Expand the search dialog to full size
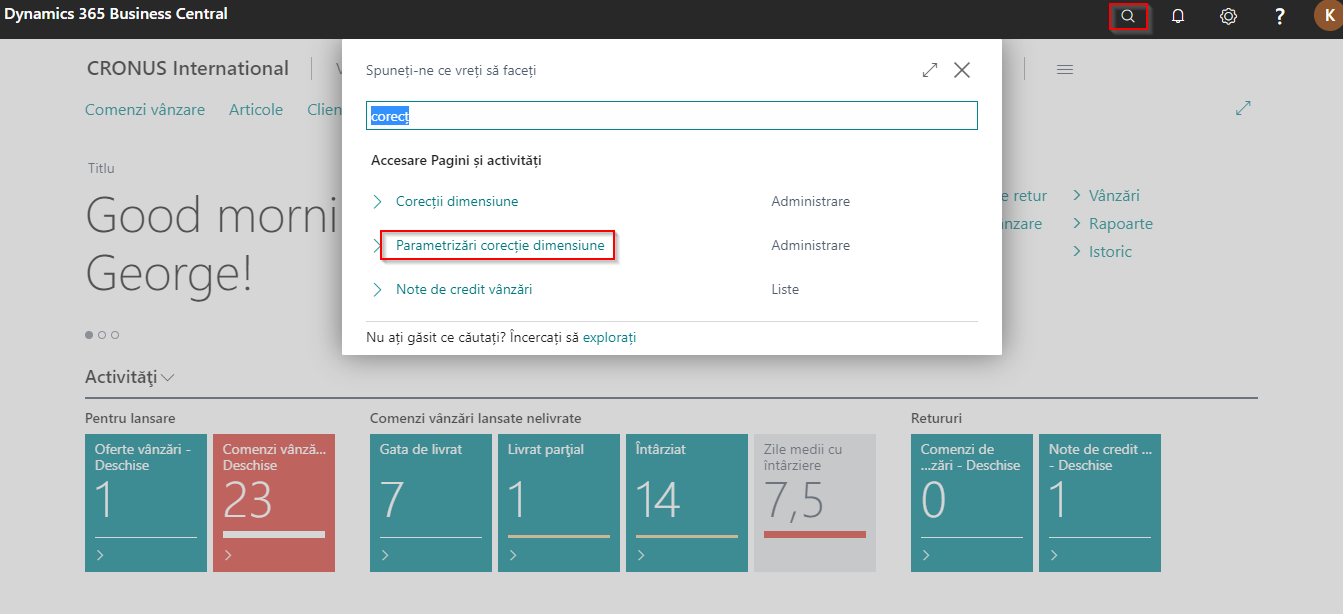1343x614 pixels. tap(930, 70)
